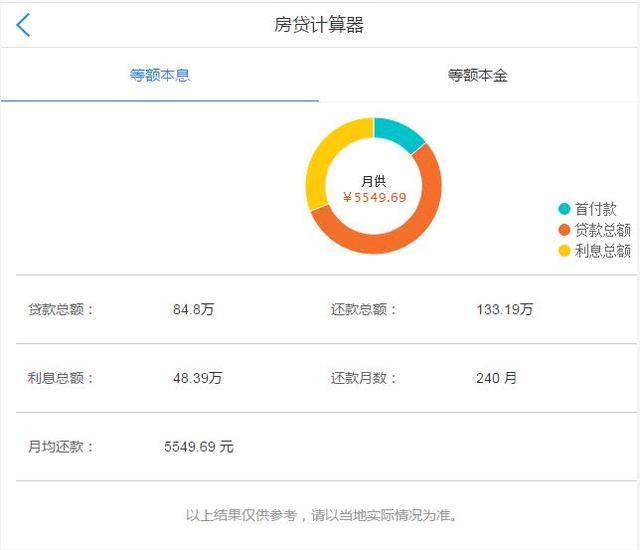
Task: Select the 利息总额 legend label in the chart
Action: tap(602, 251)
